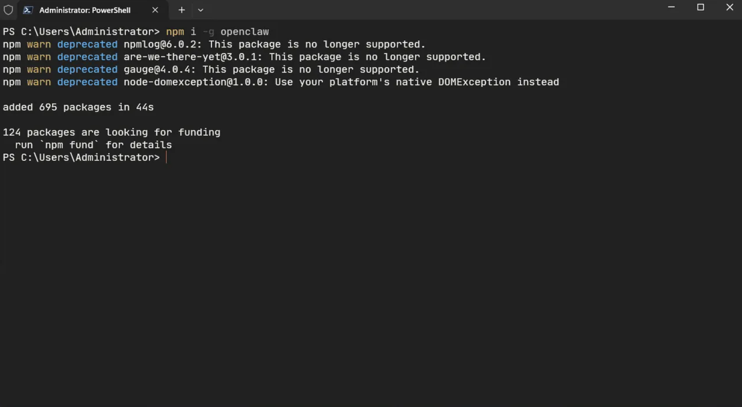Click the word "DOMException" in the warning

[474, 82]
